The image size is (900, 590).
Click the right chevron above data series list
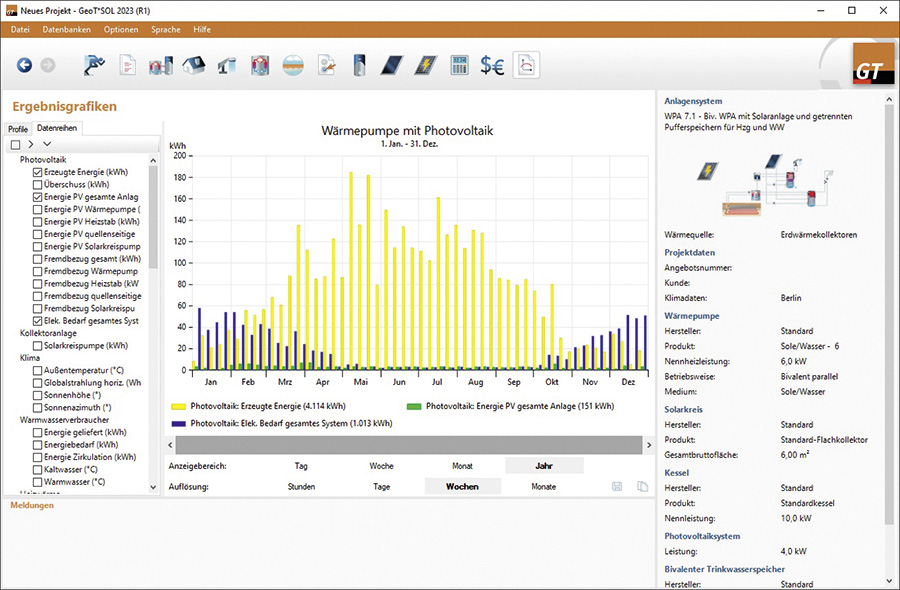[x=31, y=145]
